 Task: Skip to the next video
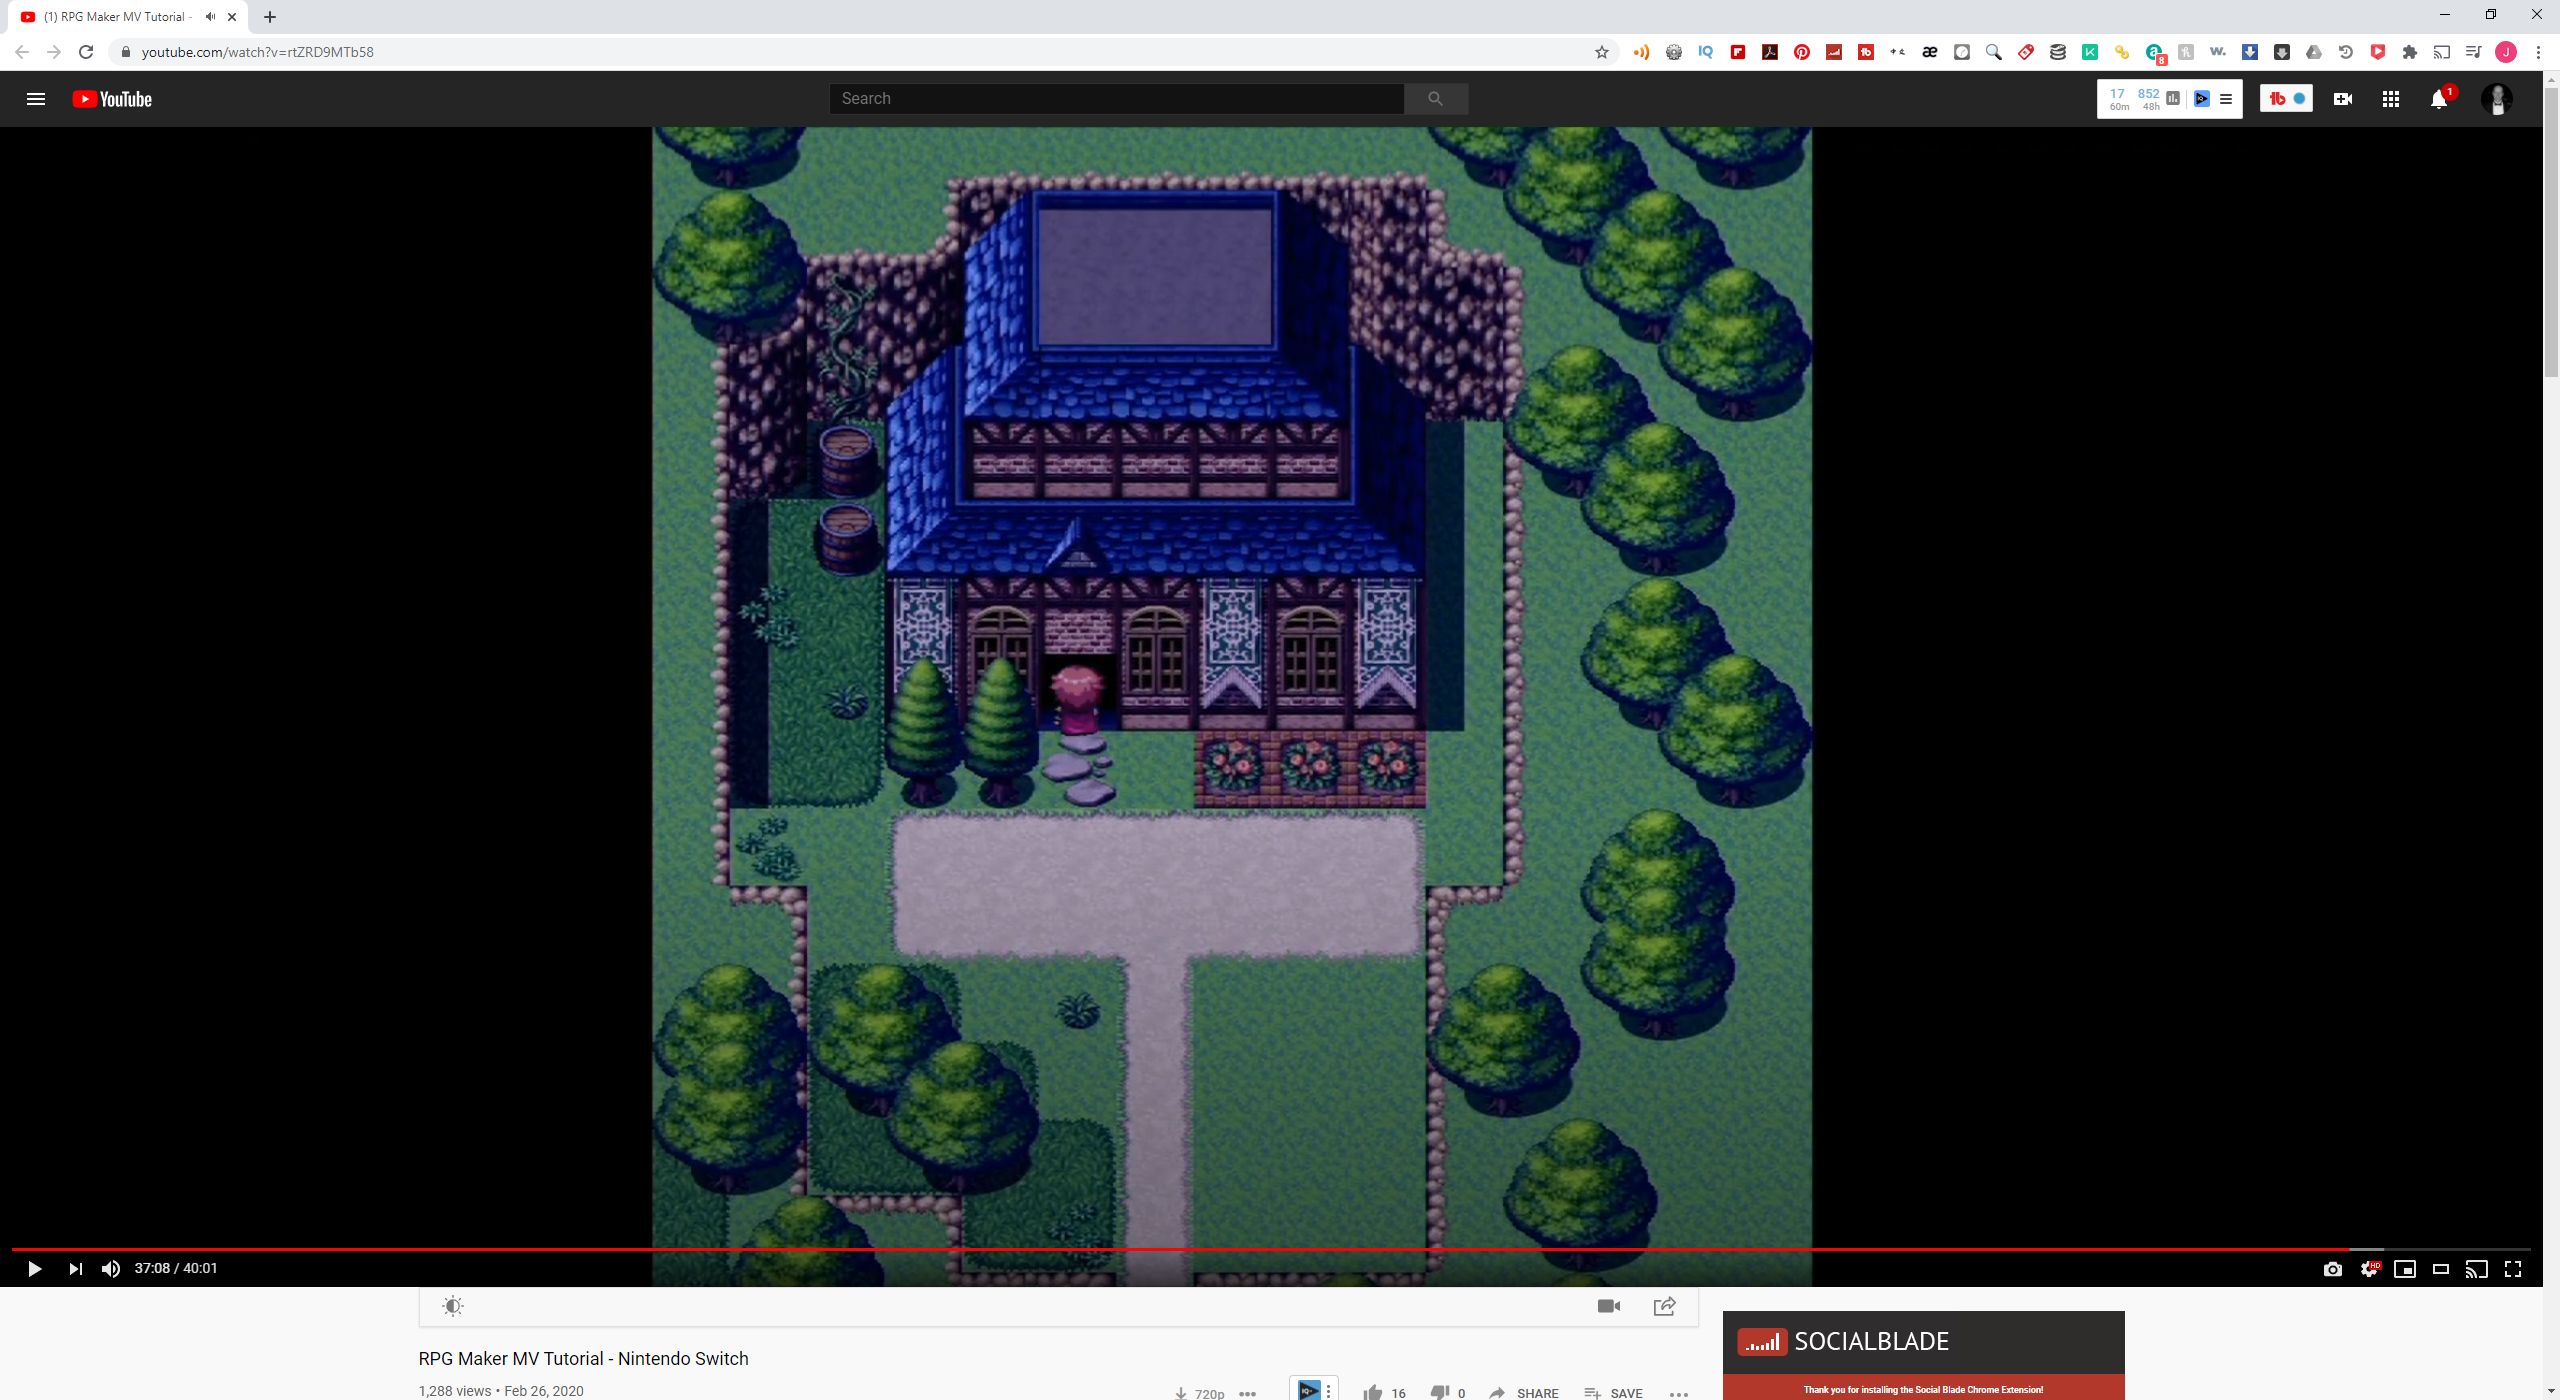(x=75, y=1269)
